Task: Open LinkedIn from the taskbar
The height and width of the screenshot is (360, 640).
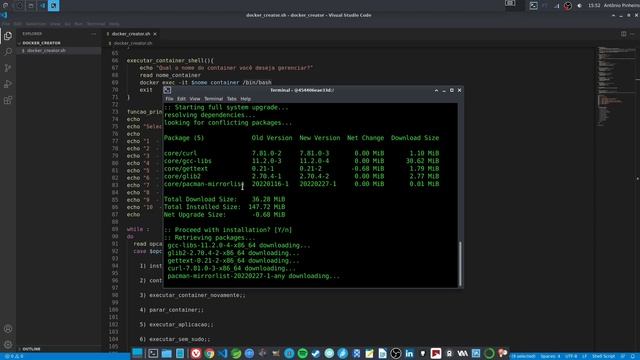Action: (409, 353)
